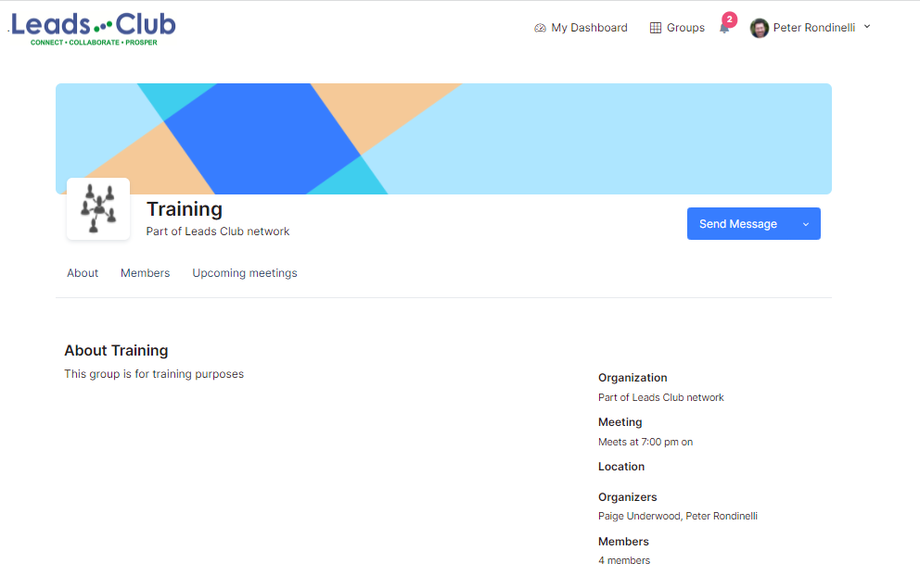The image size is (920, 588).
Task: Click 'This group is for training purposes' text
Action: click(x=154, y=374)
